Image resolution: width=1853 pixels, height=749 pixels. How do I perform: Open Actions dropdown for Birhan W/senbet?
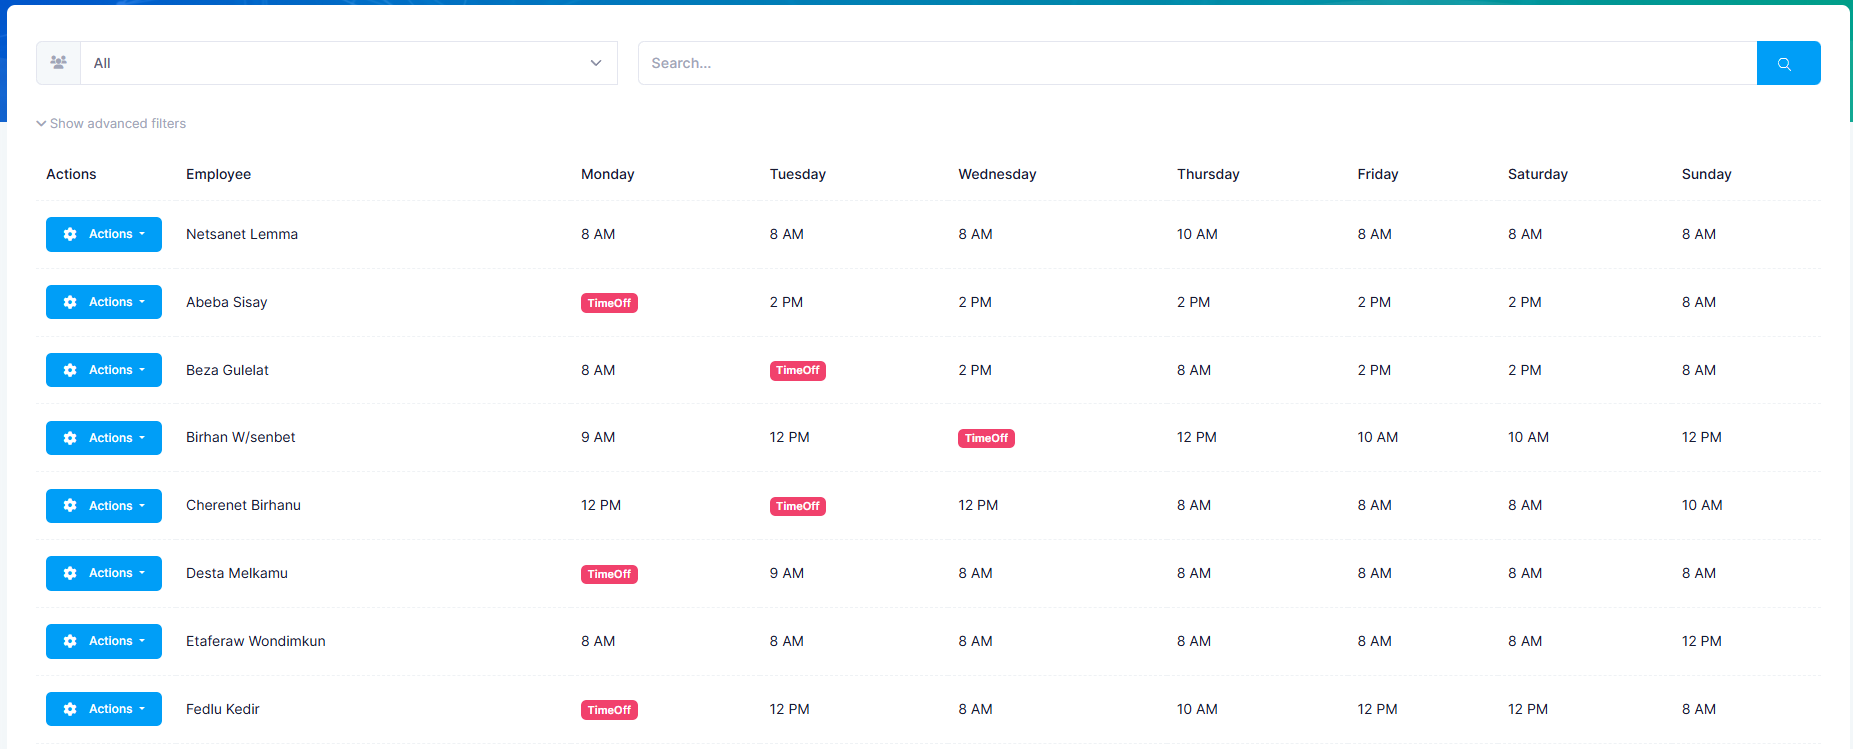[x=104, y=438]
